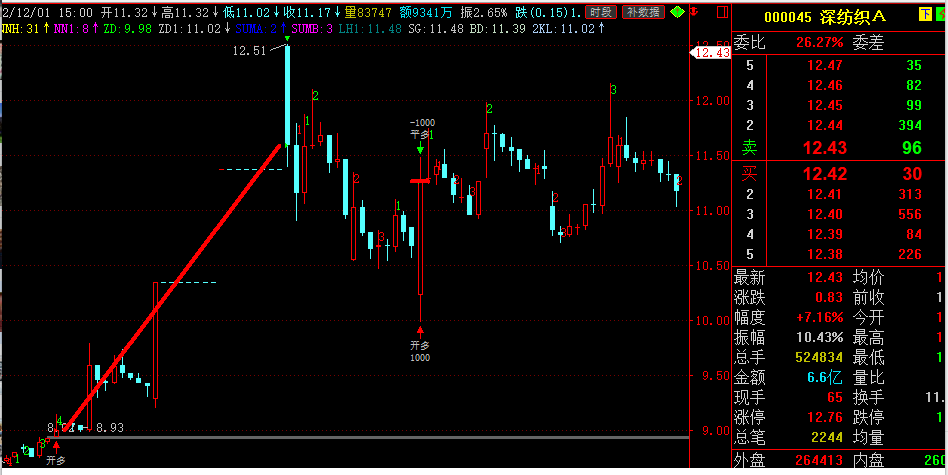Click the 均价 label
This screenshot has height=475, width=948.
[868, 278]
